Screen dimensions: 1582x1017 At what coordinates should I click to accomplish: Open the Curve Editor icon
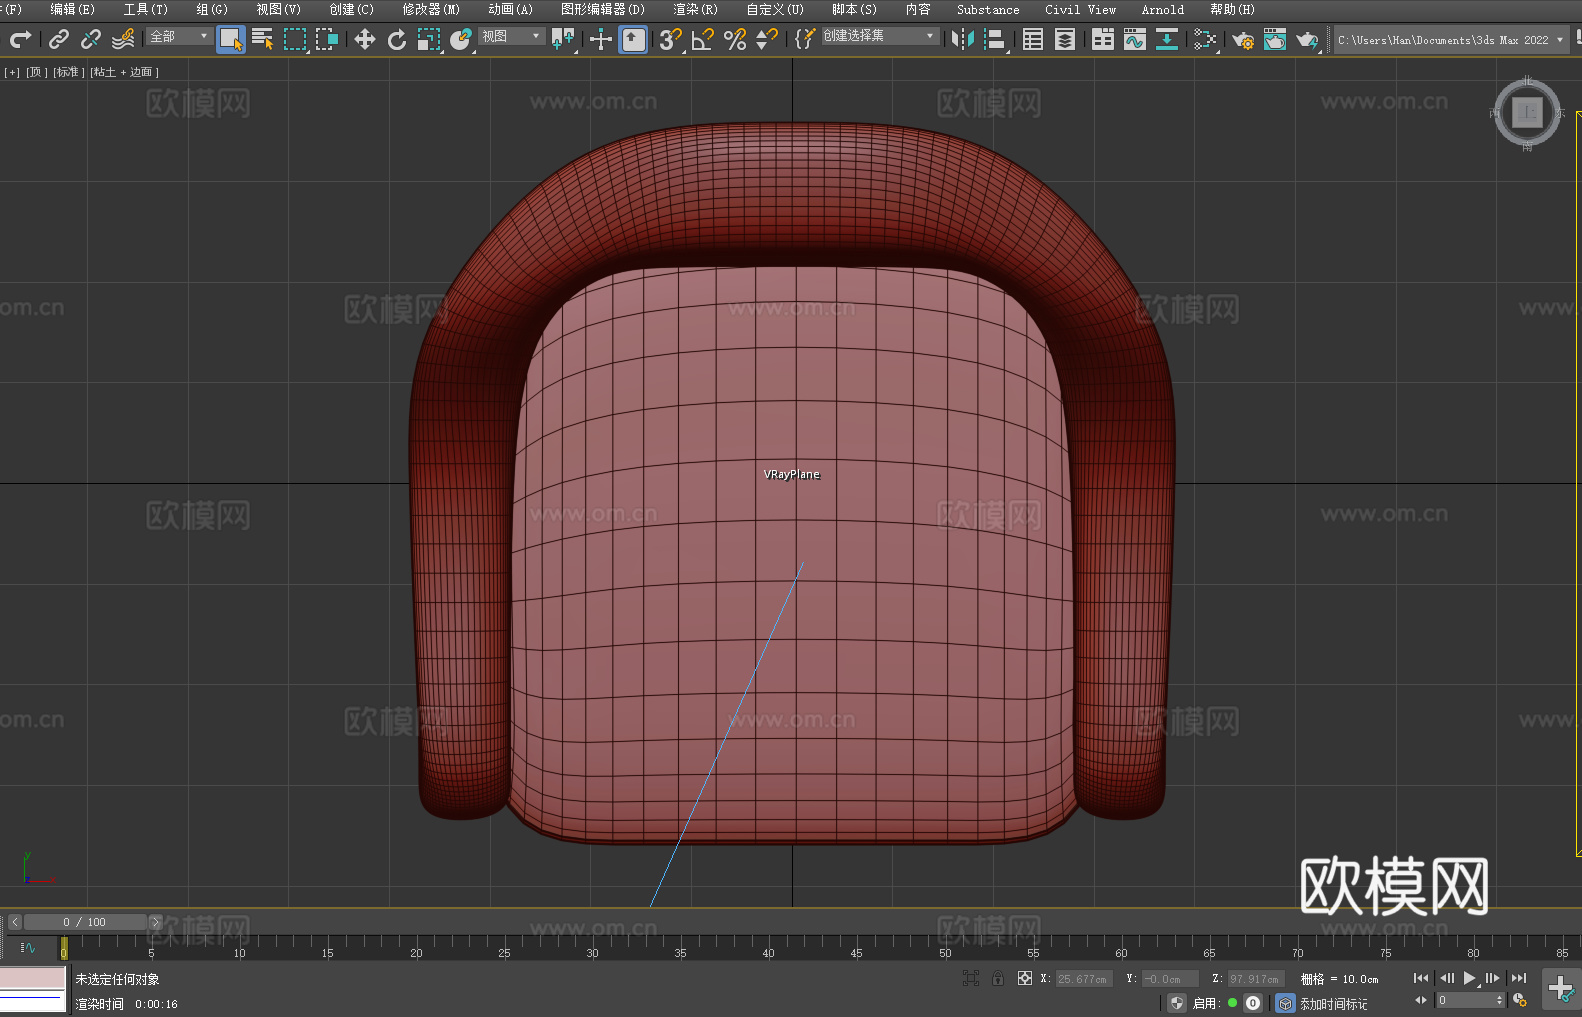[1135, 39]
